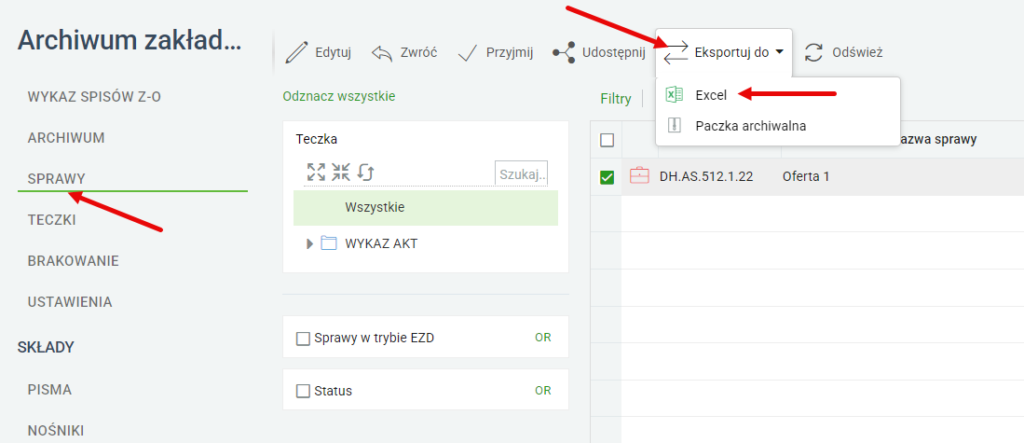
Task: Click the expand all tree icon
Action: 316,172
